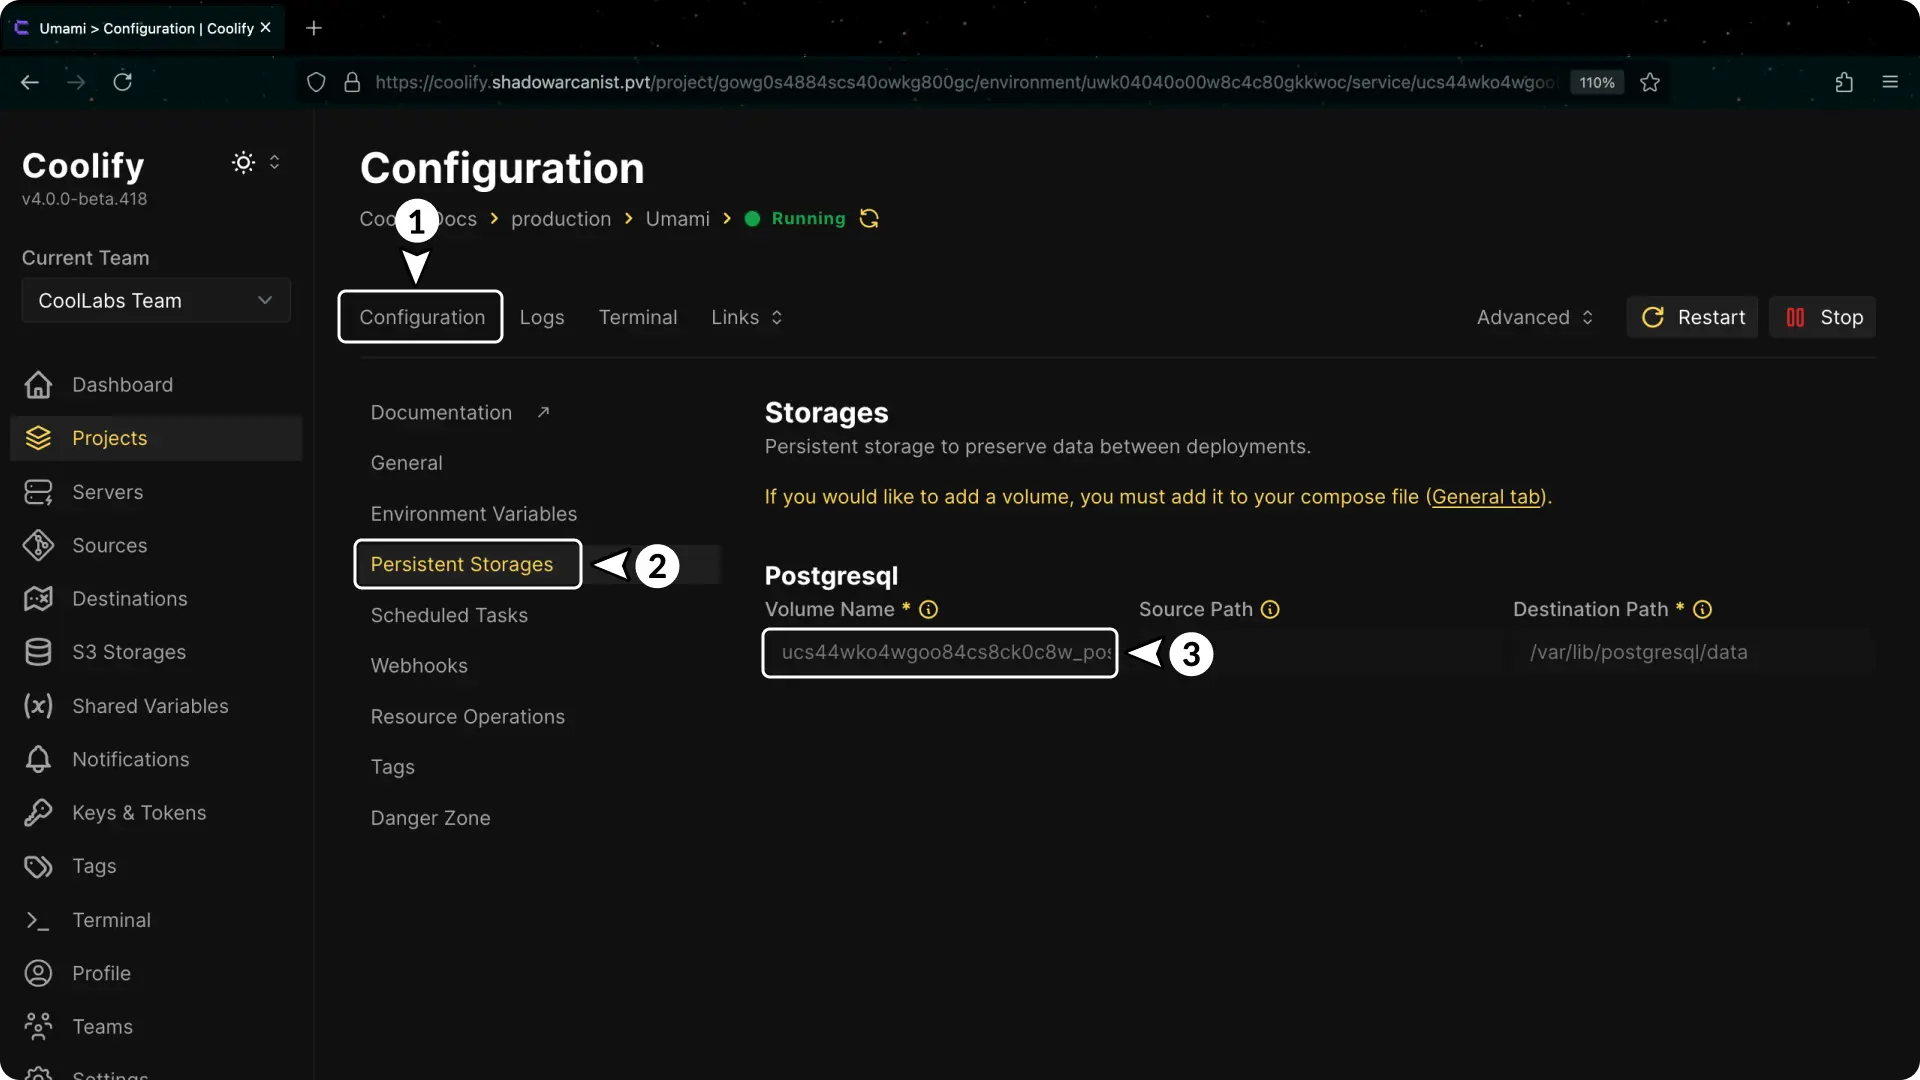Viewport: 1920px width, 1080px height.
Task: Open S3 Storages
Action: click(129, 652)
